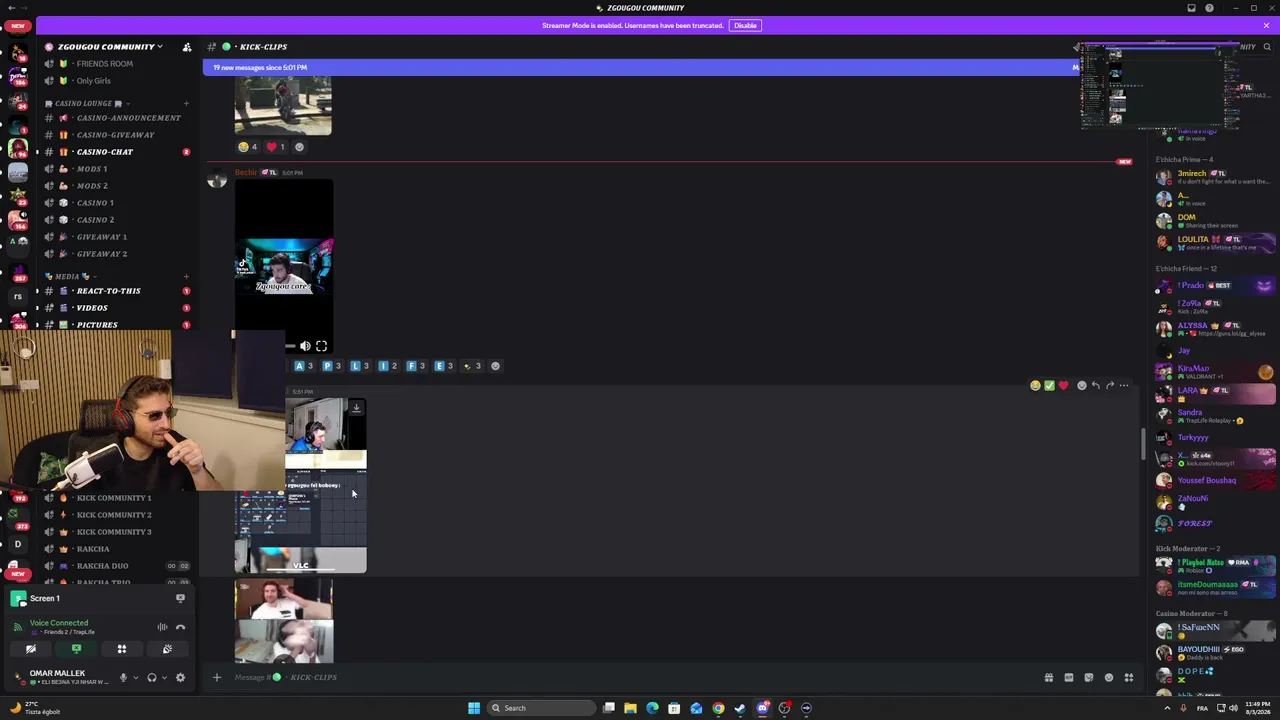Toggle screen sharing in voice panel
The image size is (1280, 720).
coord(76,649)
